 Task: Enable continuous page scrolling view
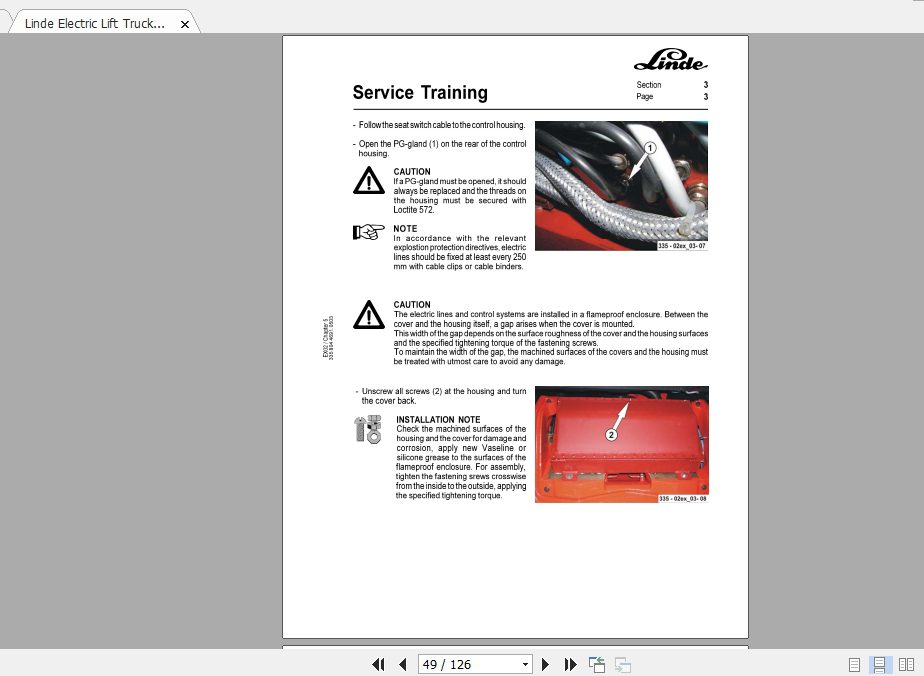pyautogui.click(x=879, y=665)
